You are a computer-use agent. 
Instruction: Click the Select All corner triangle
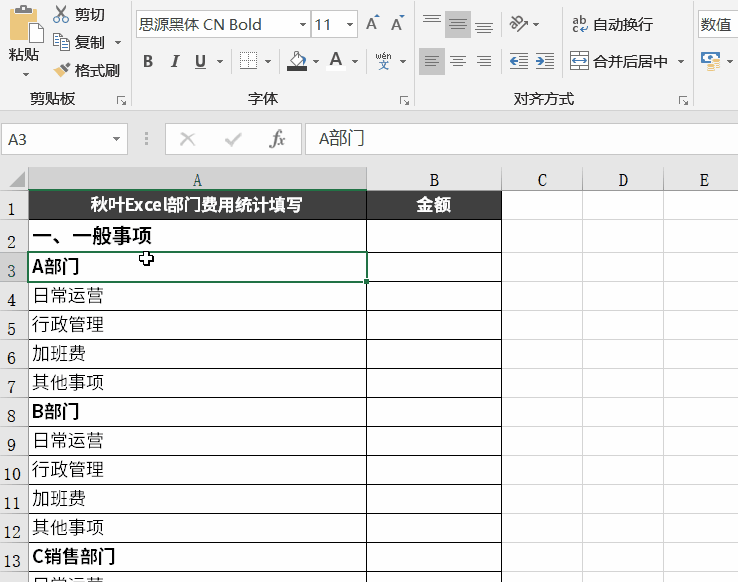[x=16, y=179]
